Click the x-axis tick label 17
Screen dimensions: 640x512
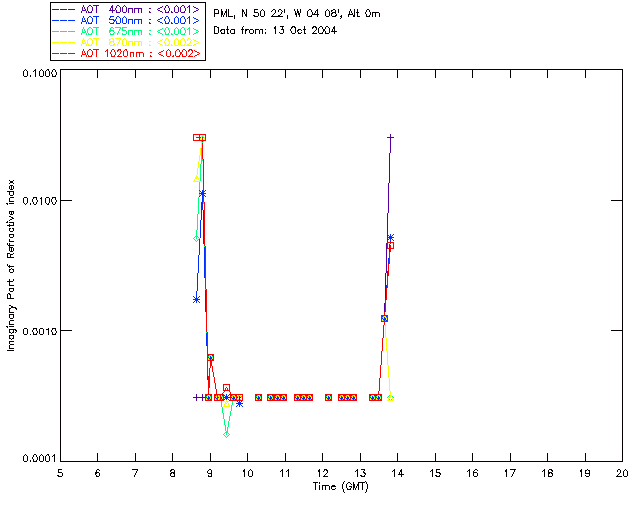[x=510, y=473]
